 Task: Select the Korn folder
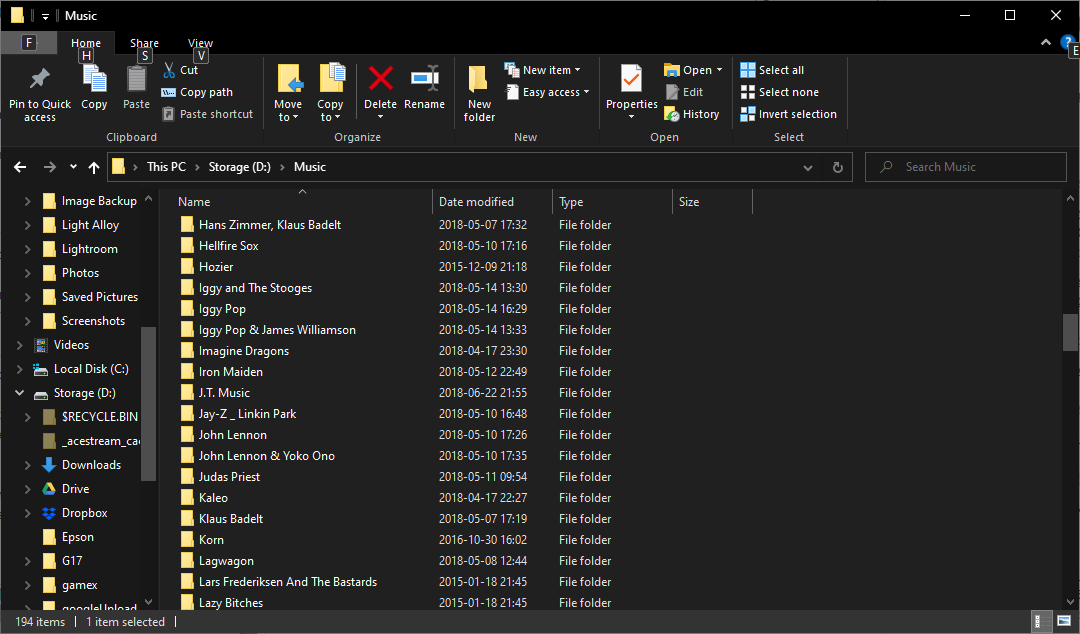211,540
